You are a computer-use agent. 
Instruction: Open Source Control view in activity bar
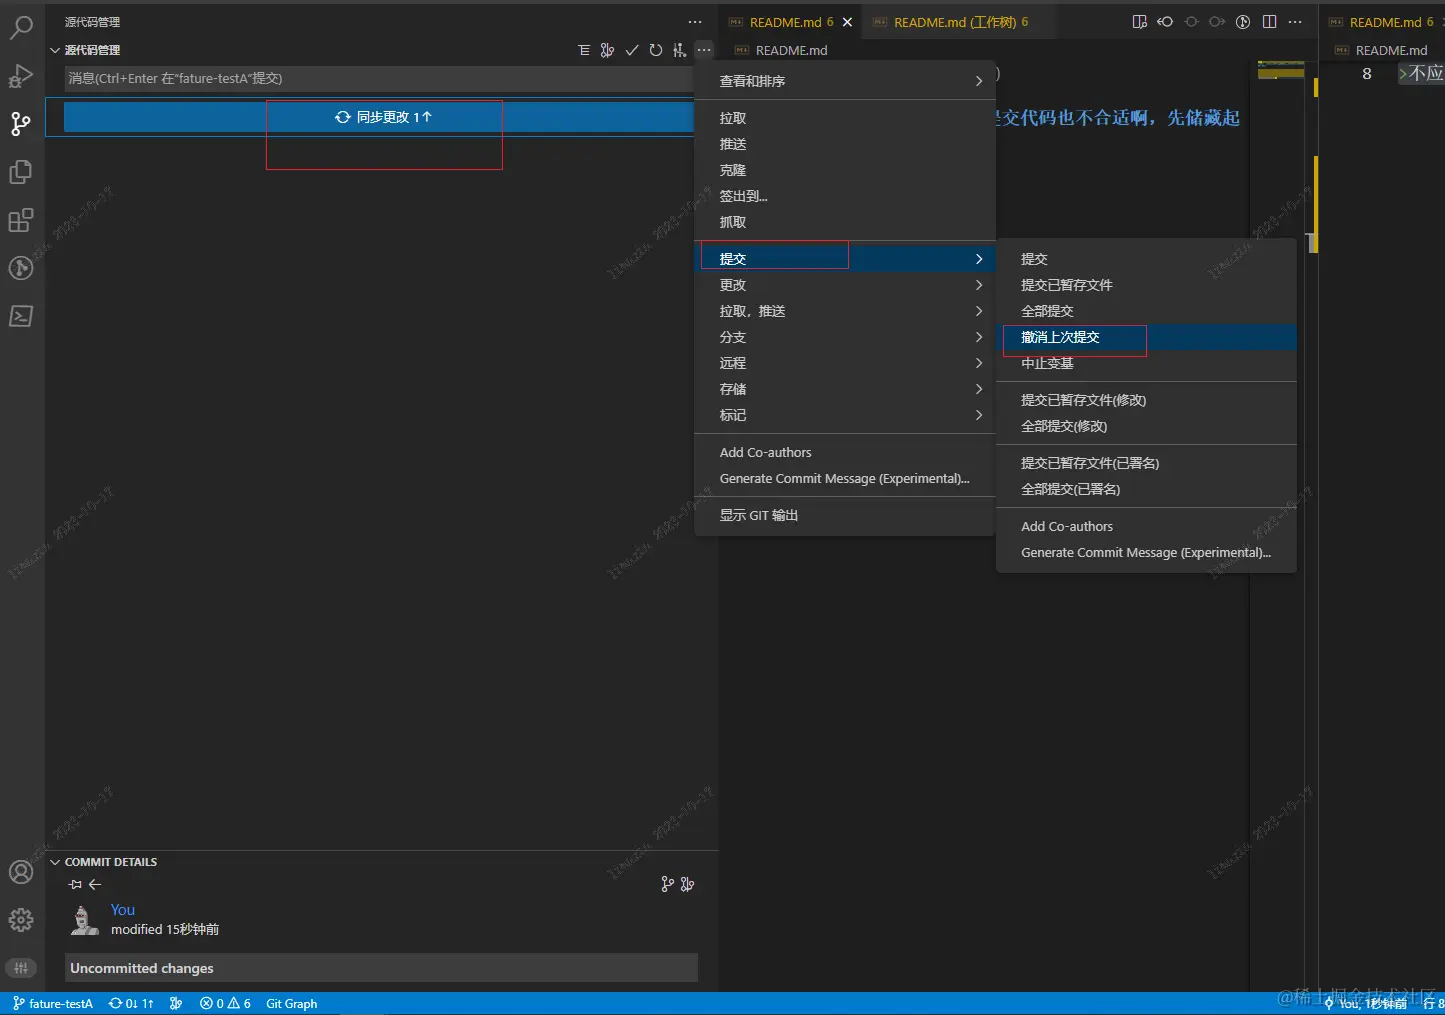click(21, 123)
